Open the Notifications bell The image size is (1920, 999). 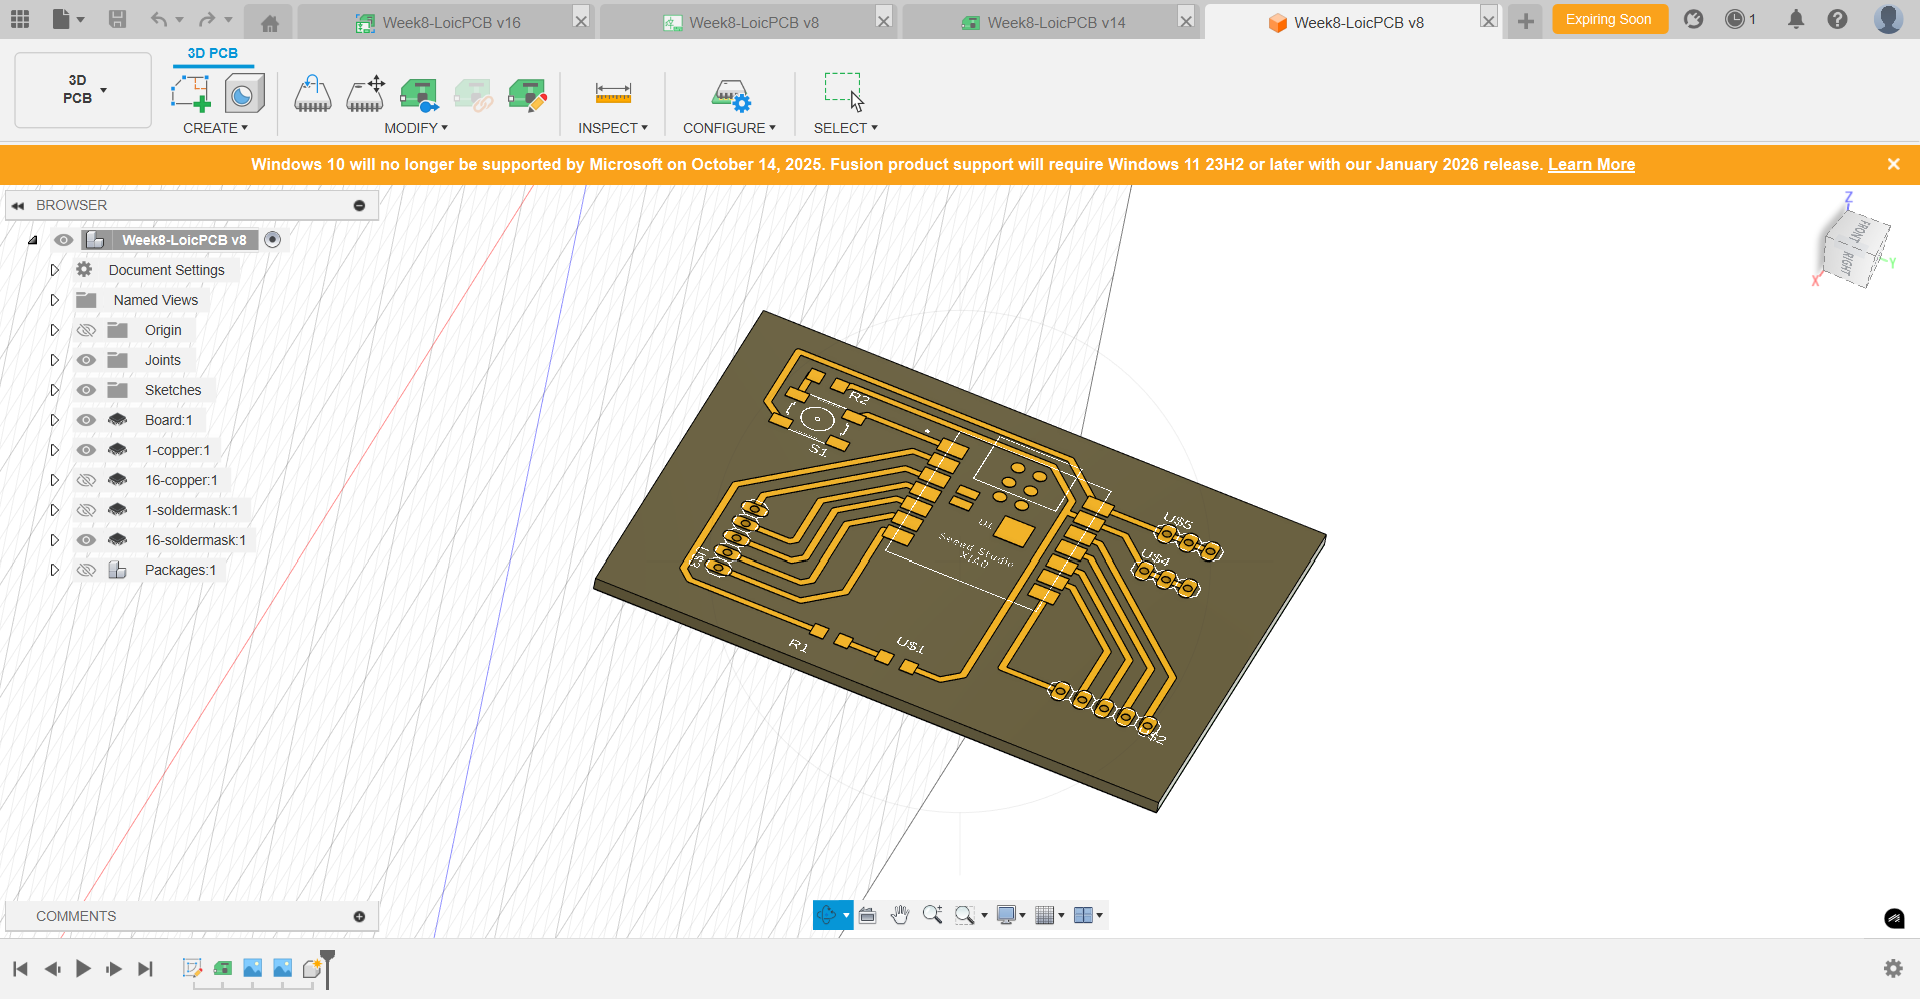pyautogui.click(x=1796, y=19)
